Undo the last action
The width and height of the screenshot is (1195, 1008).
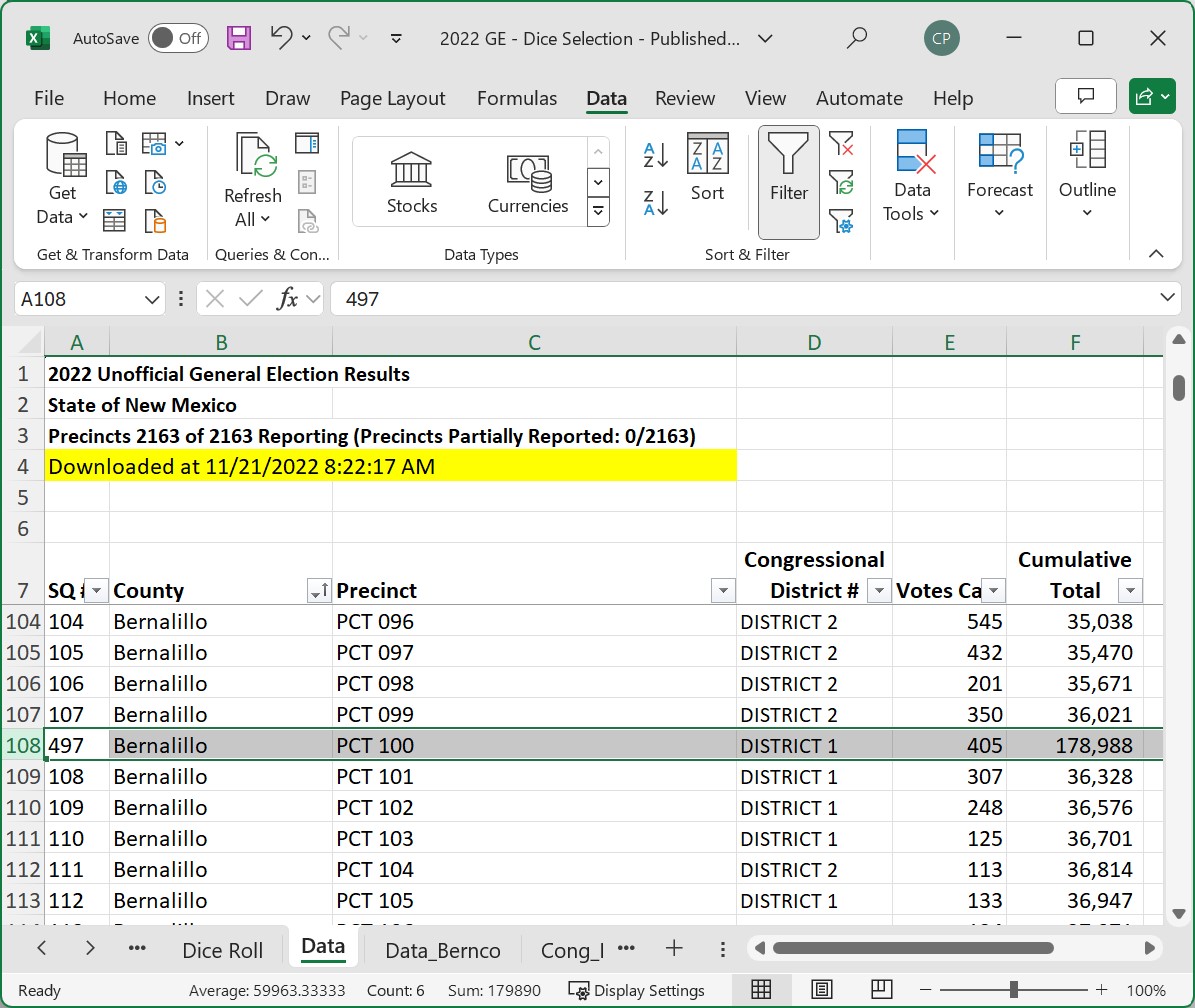click(281, 37)
